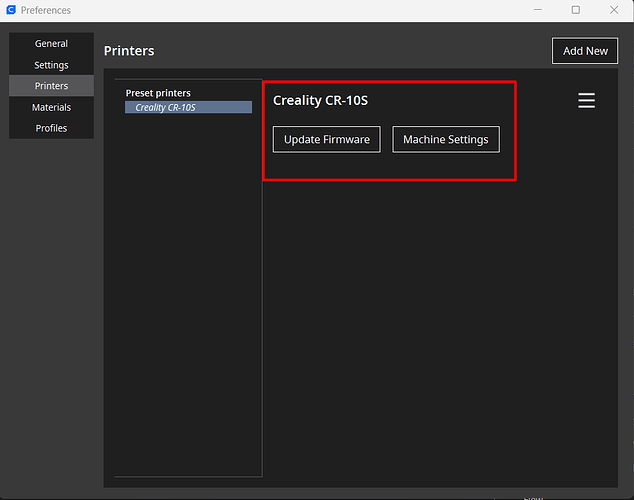Click the Creality app icon in the title bar
Screen dimensions: 634x500
11,10
